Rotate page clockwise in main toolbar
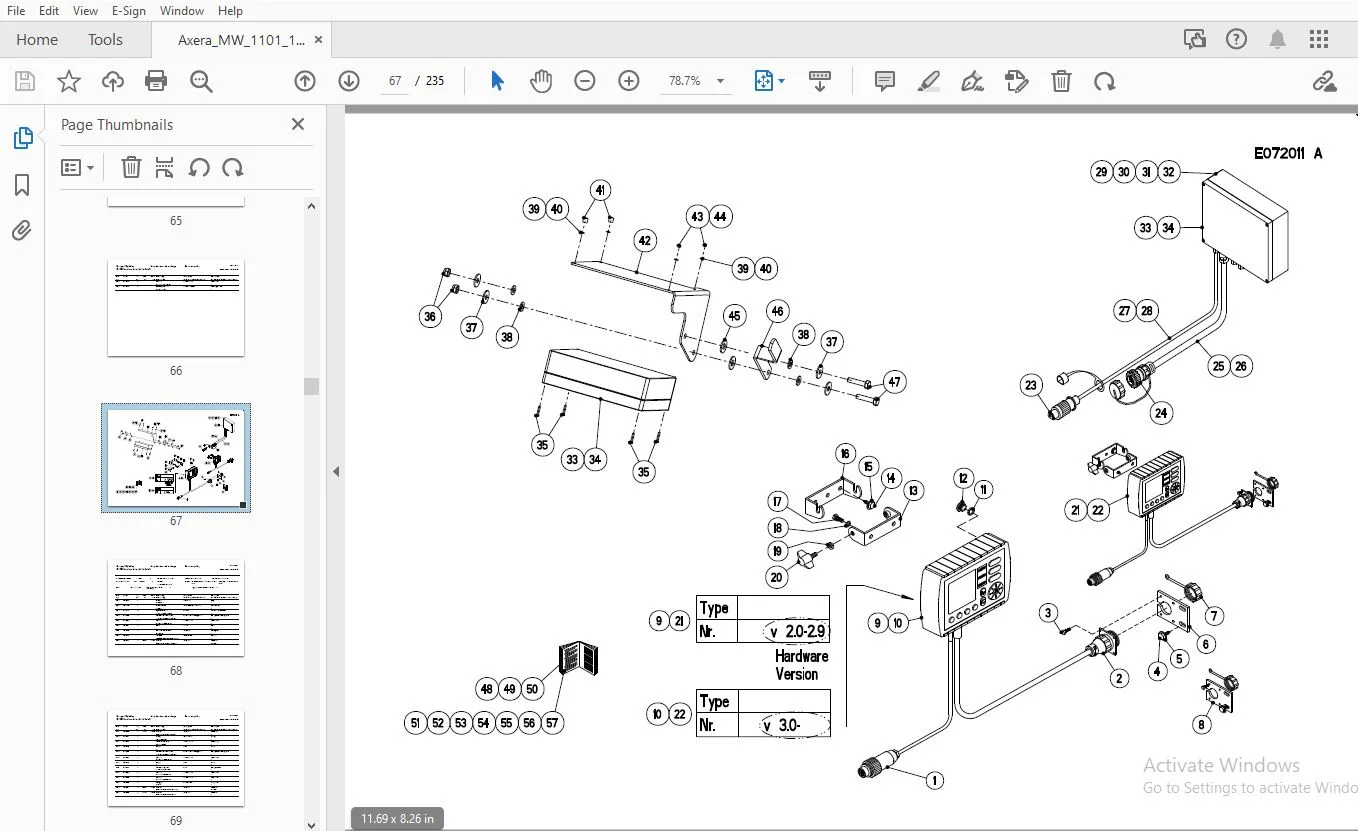The height and width of the screenshot is (831, 1358). (1105, 81)
